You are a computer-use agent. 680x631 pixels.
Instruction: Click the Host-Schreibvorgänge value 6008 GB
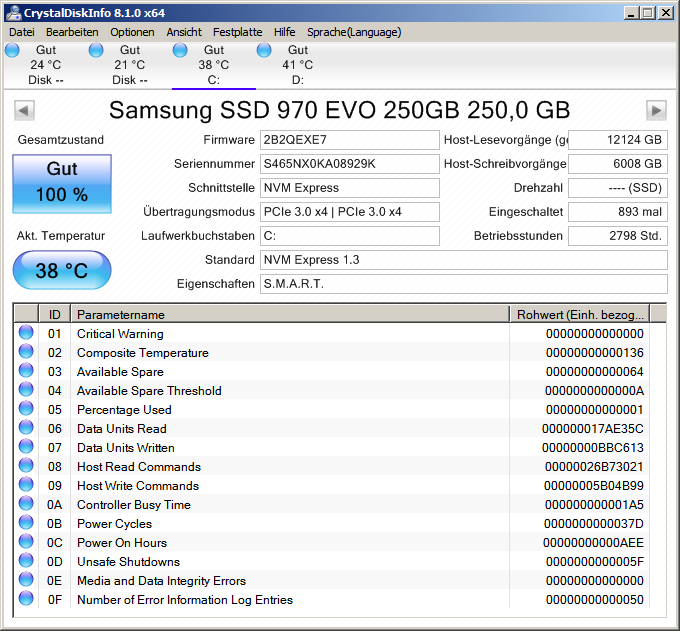(618, 164)
